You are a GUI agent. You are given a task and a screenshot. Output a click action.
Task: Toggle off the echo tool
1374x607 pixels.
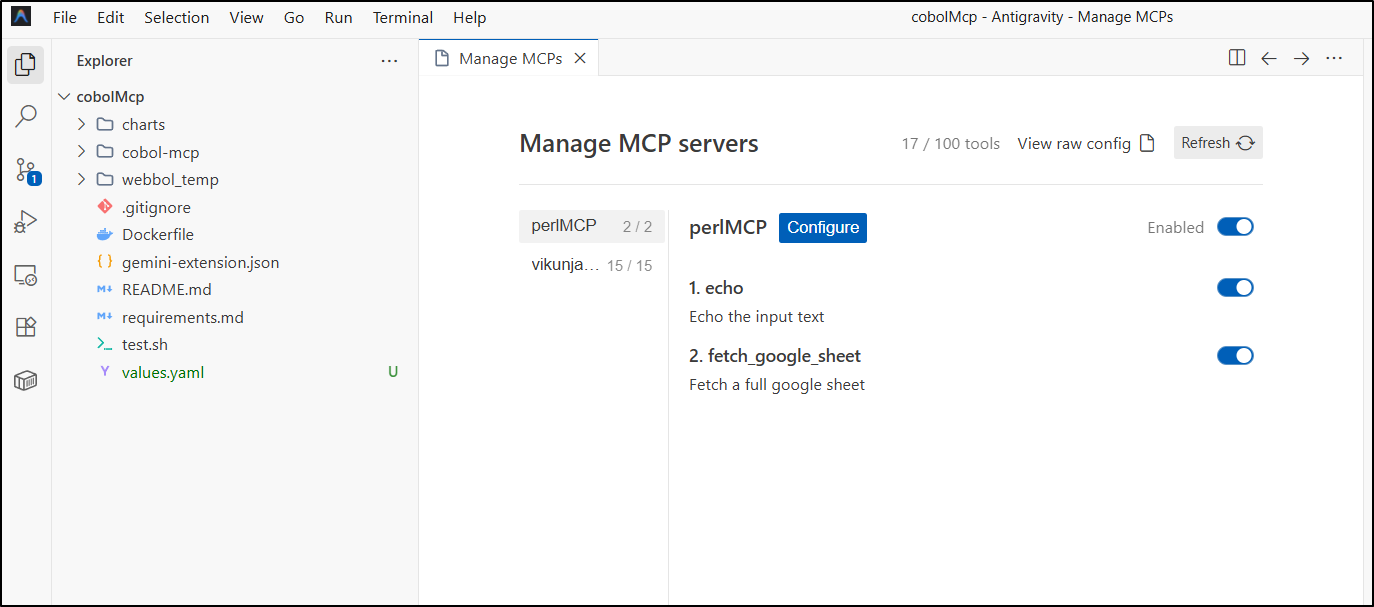pos(1235,288)
